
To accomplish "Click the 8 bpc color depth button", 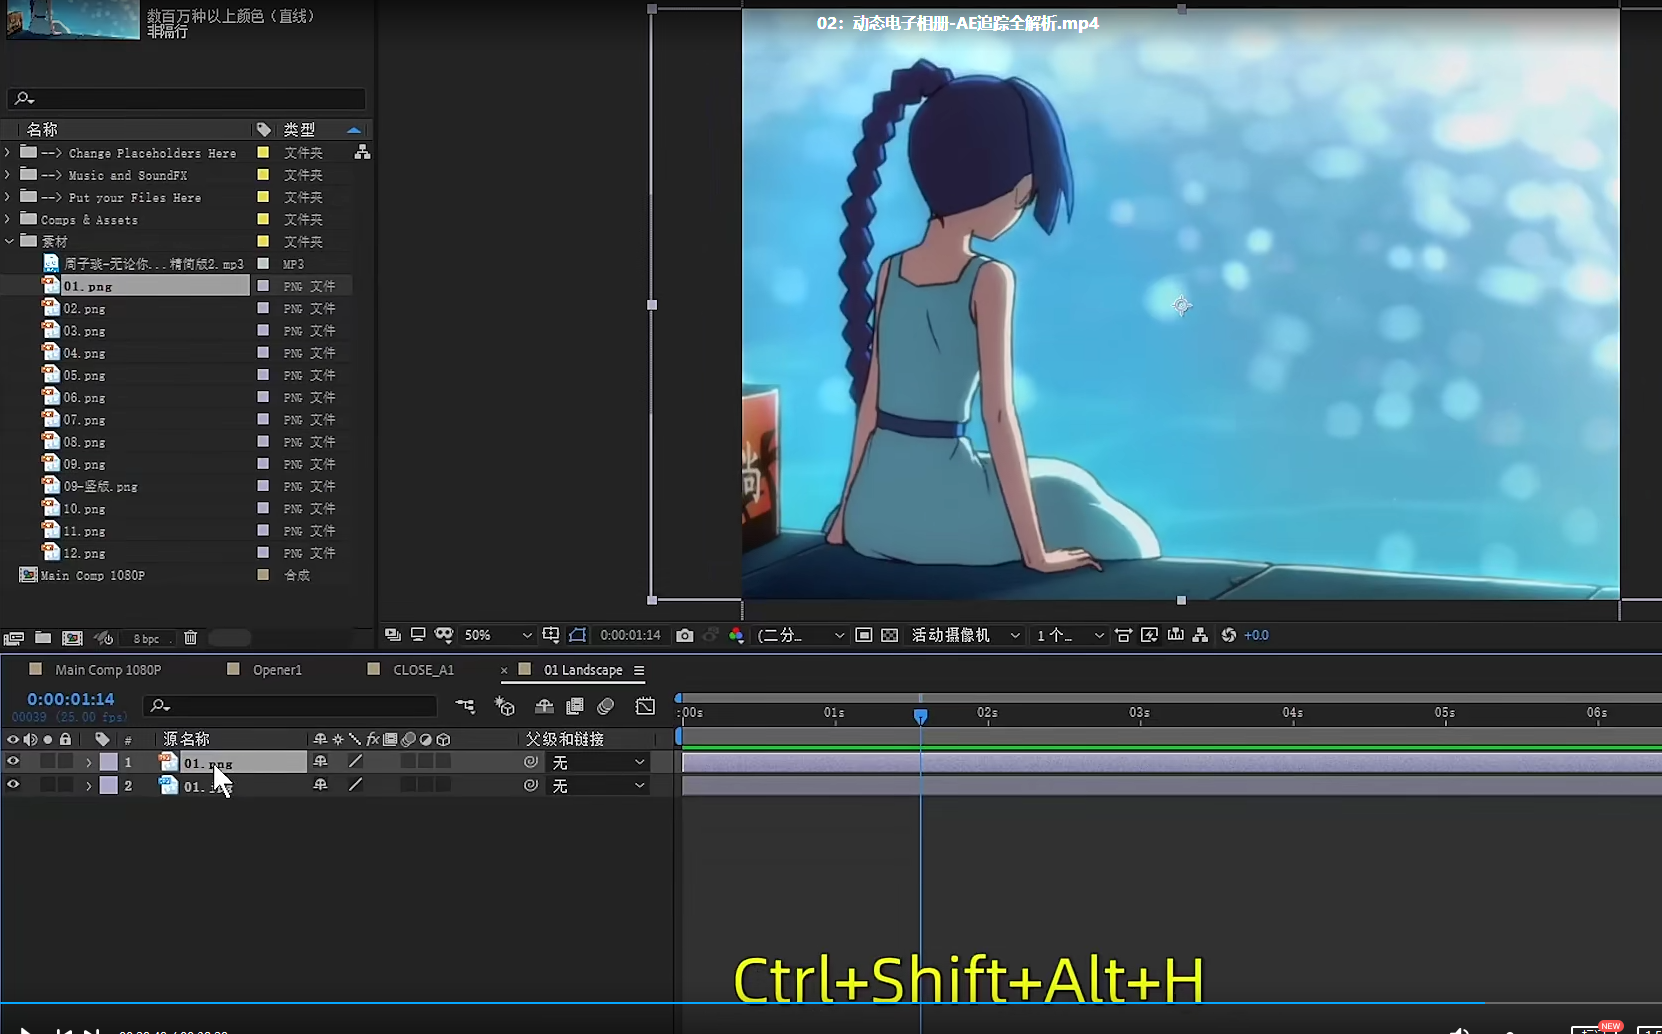I will [x=146, y=639].
